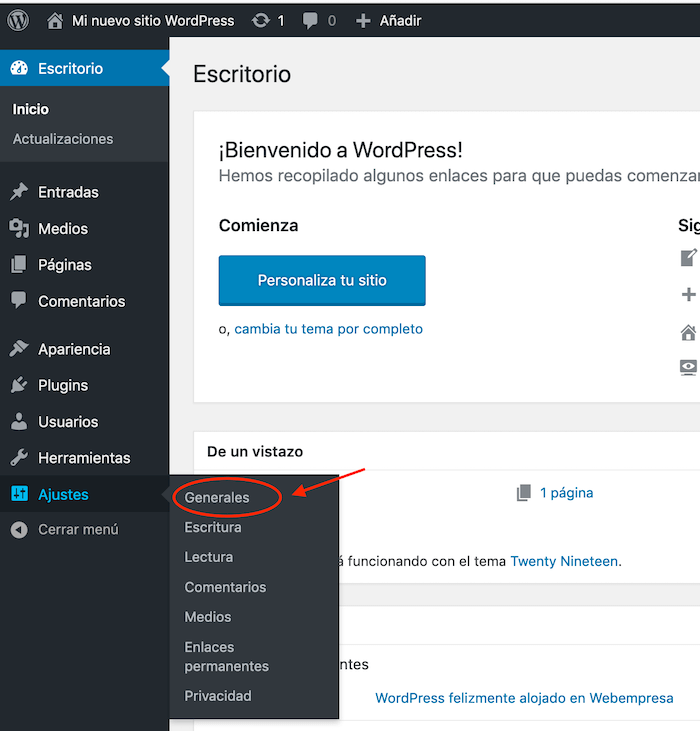Click the Herramientas wrench icon
The image size is (700, 731).
19,457
